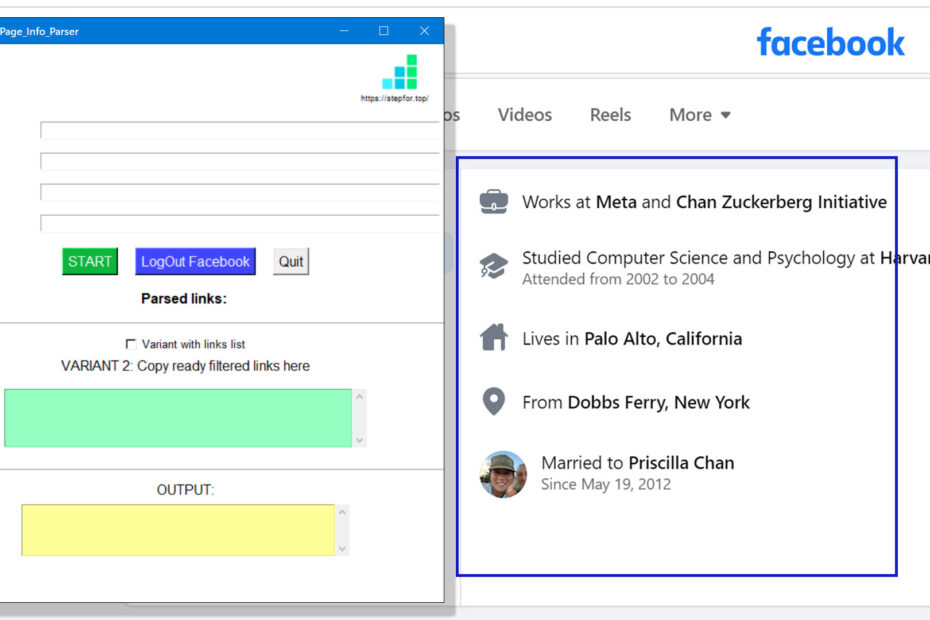Image resolution: width=930 pixels, height=620 pixels.
Task: Click the house icon beside Lives in
Action: [493, 338]
